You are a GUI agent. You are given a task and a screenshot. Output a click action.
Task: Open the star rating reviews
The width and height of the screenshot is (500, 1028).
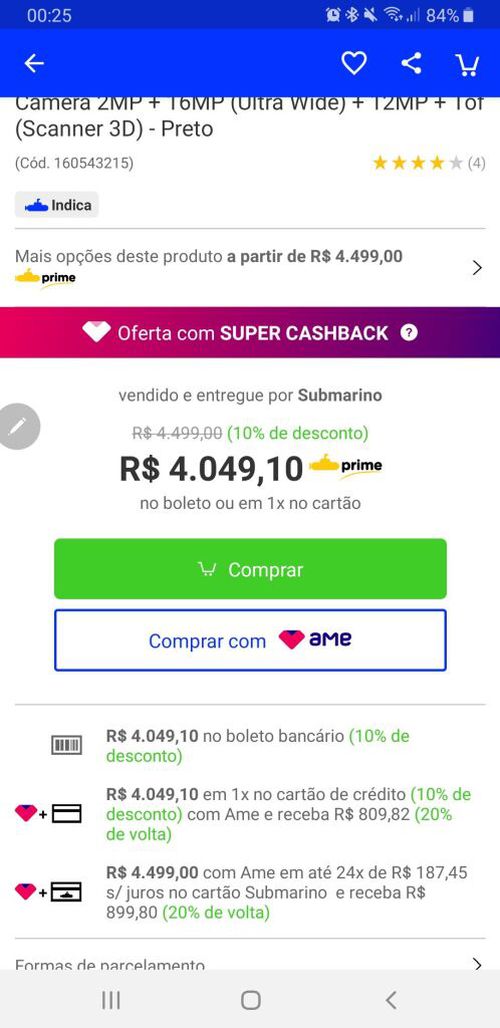tap(429, 163)
